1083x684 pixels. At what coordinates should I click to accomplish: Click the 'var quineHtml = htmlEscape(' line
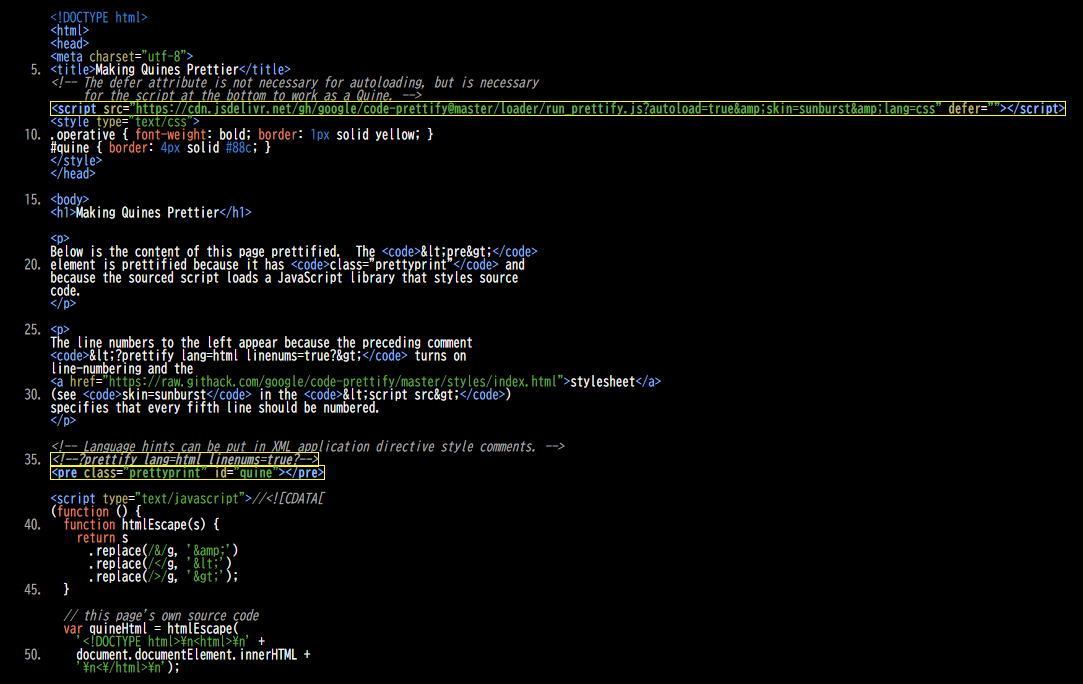coord(151,629)
